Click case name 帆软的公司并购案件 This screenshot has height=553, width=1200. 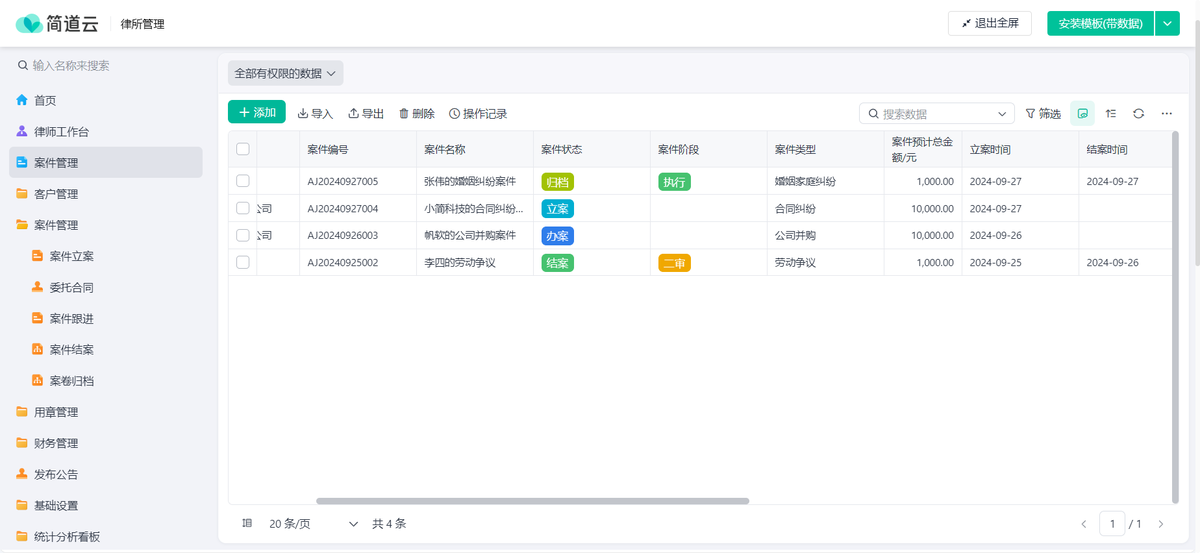point(470,236)
